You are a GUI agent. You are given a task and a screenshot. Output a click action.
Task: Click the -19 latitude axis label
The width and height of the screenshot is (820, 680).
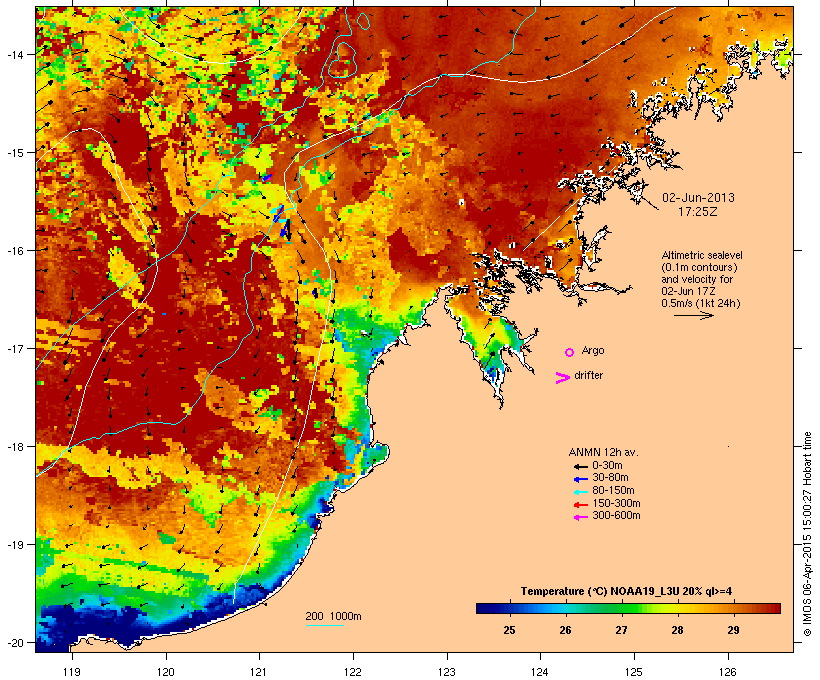pos(14,545)
